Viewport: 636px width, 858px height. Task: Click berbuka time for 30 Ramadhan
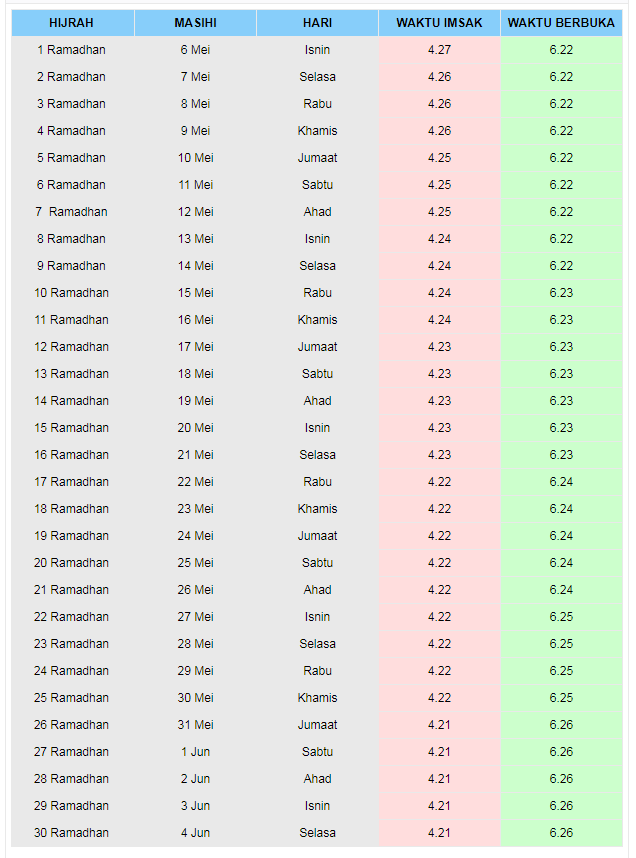(561, 833)
